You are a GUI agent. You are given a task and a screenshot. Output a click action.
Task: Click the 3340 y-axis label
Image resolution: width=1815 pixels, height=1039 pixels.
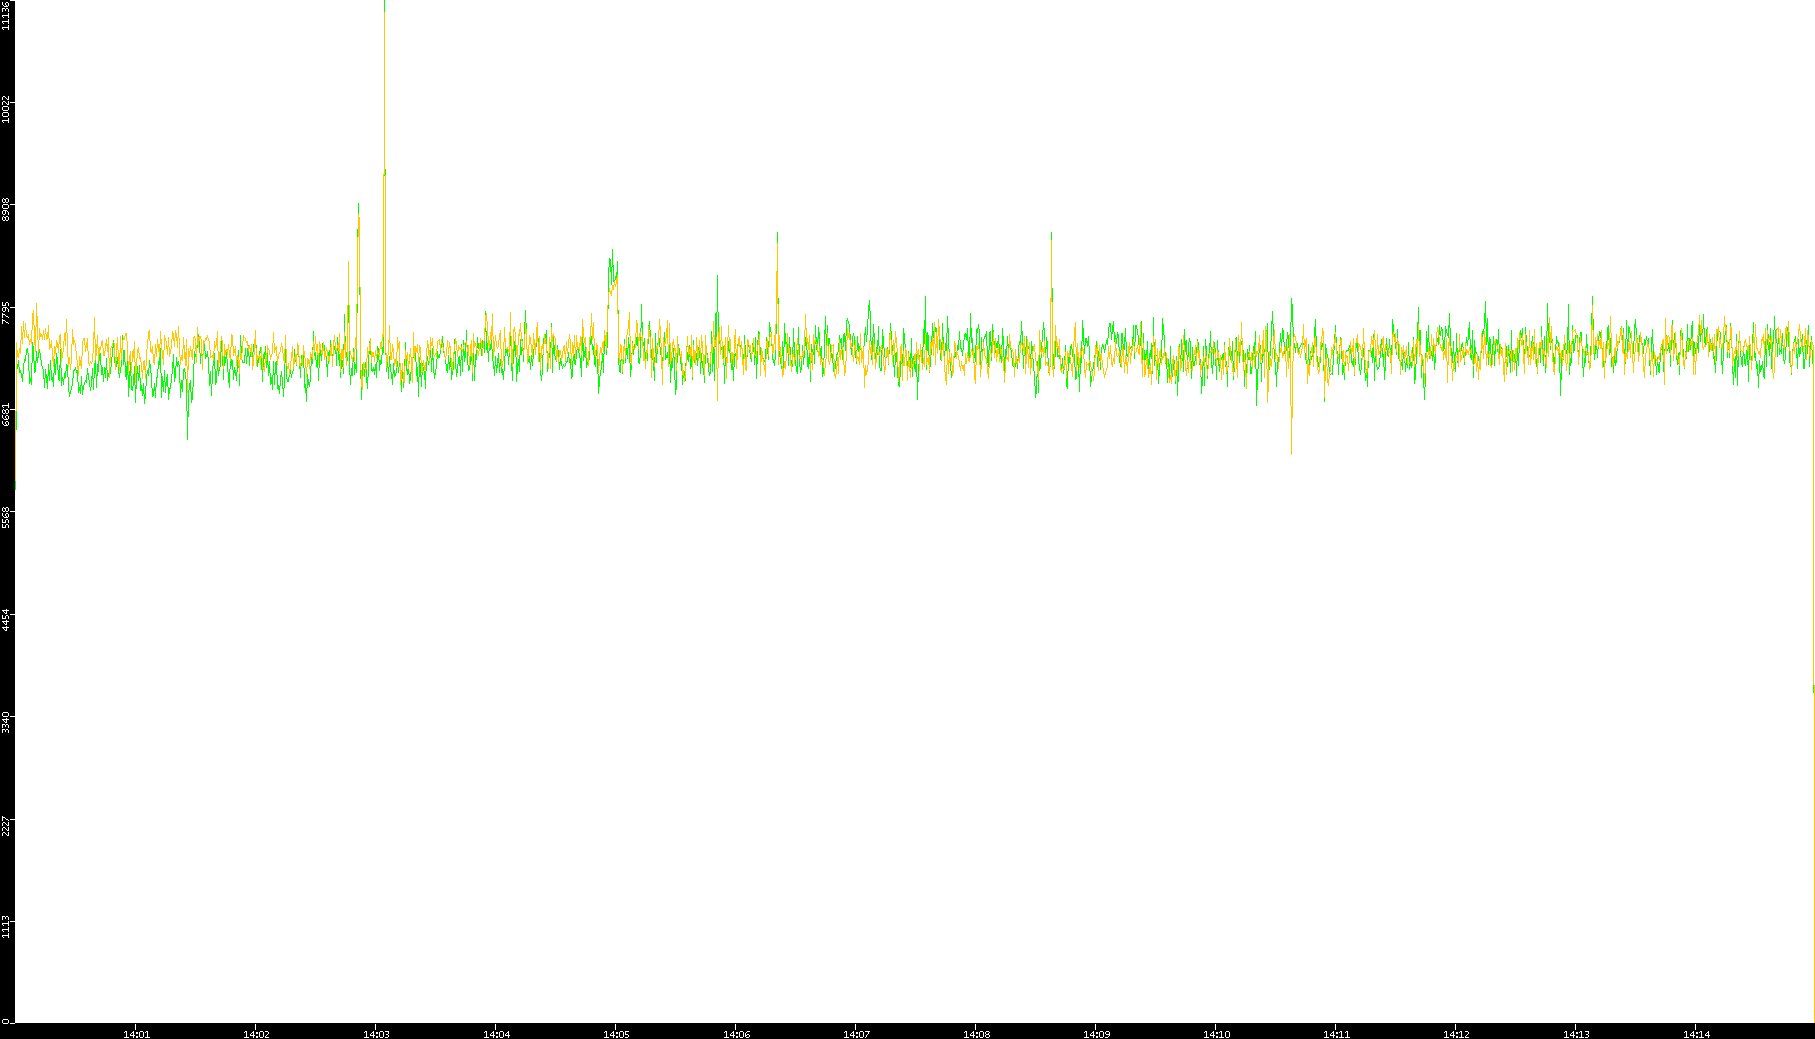(x=7, y=722)
